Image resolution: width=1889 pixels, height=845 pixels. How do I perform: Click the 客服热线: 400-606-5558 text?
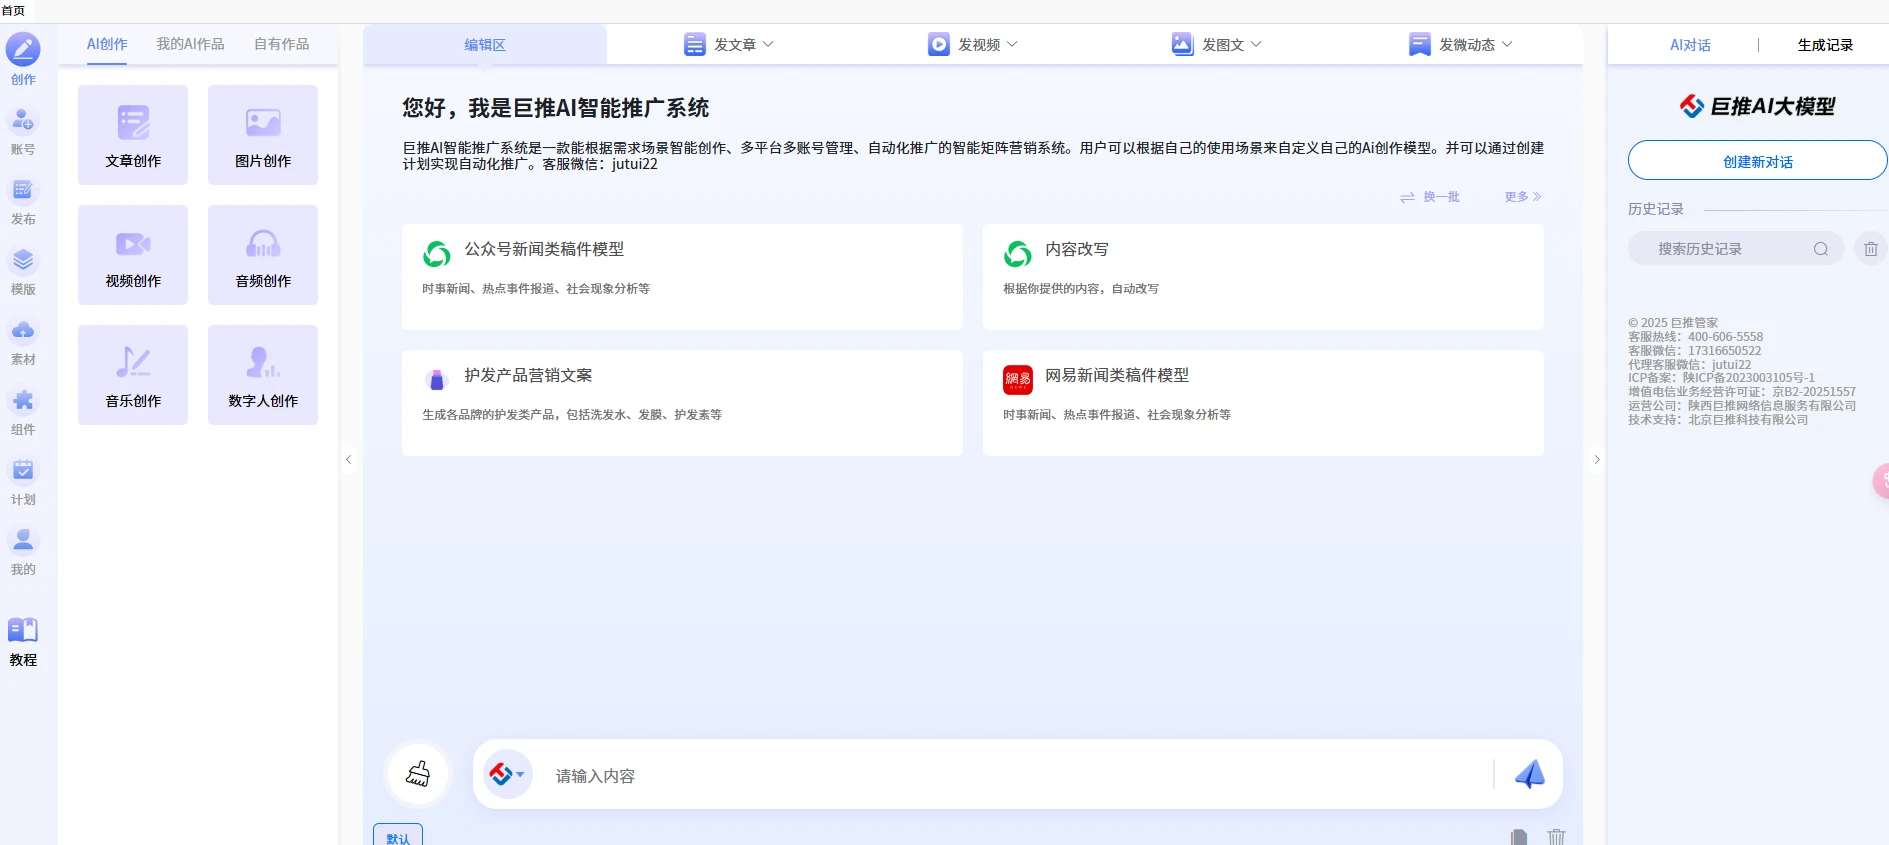pyautogui.click(x=1696, y=337)
